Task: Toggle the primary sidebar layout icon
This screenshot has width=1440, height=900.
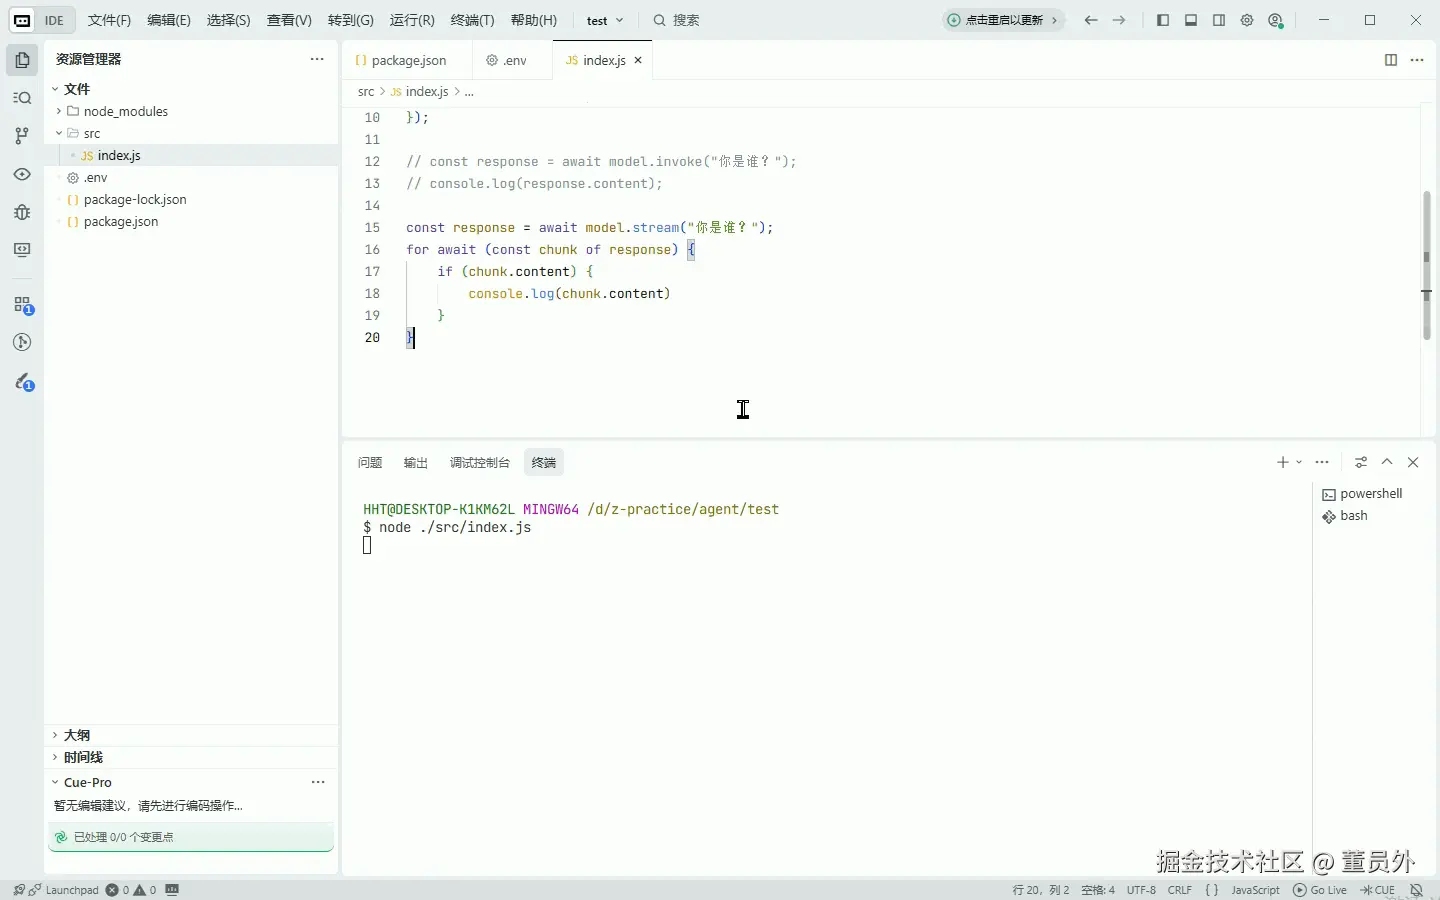Action: pyautogui.click(x=1163, y=20)
